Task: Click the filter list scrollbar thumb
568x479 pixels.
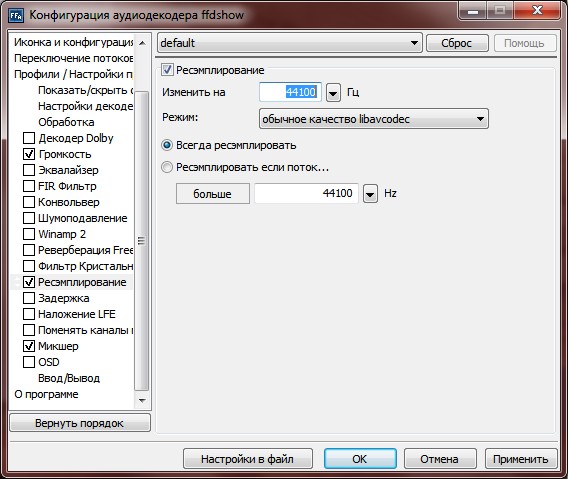Action: (x=142, y=241)
